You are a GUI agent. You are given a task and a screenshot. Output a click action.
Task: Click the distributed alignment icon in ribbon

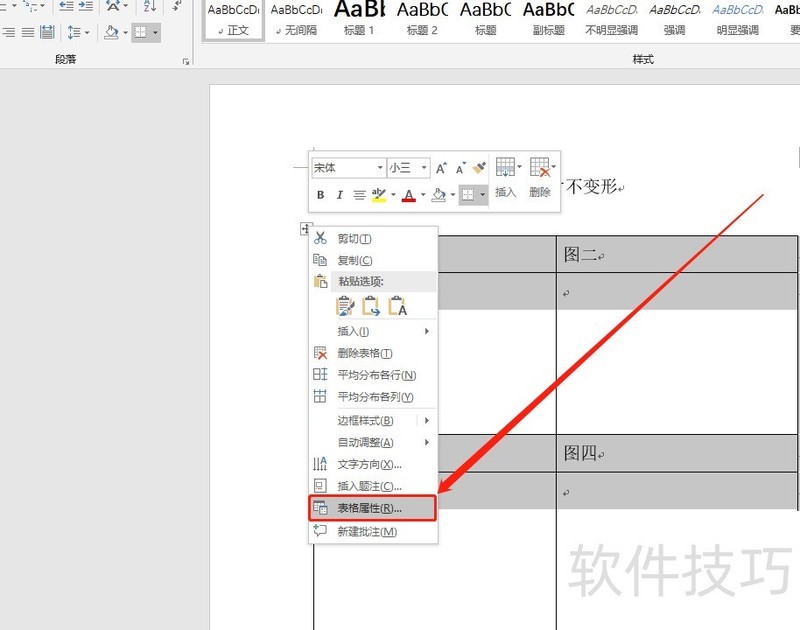point(47,33)
